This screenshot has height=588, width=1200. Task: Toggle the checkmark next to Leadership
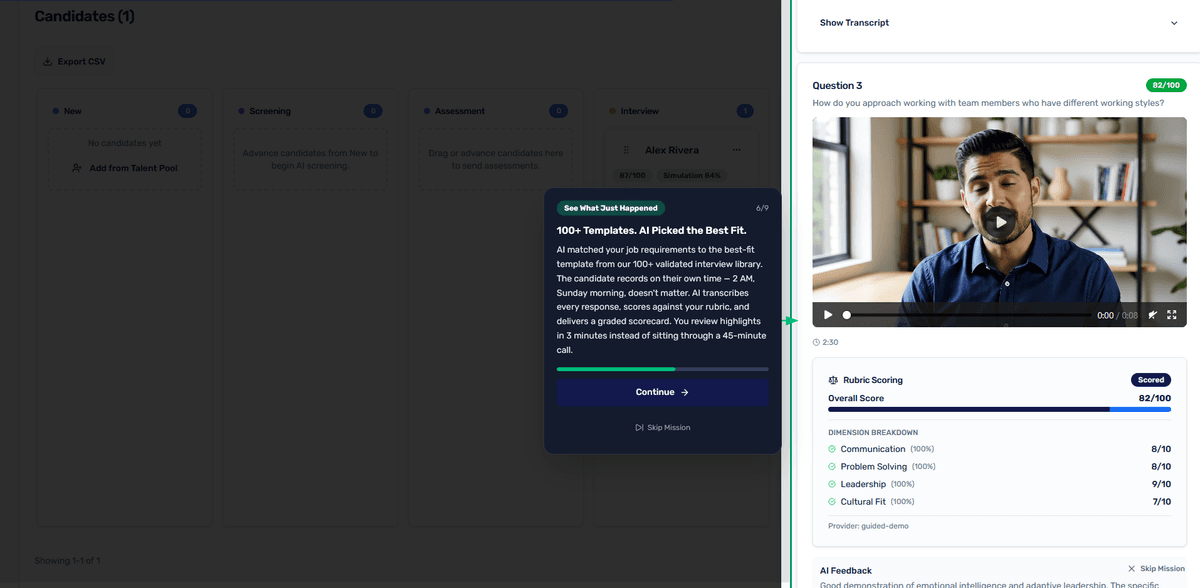coord(830,484)
